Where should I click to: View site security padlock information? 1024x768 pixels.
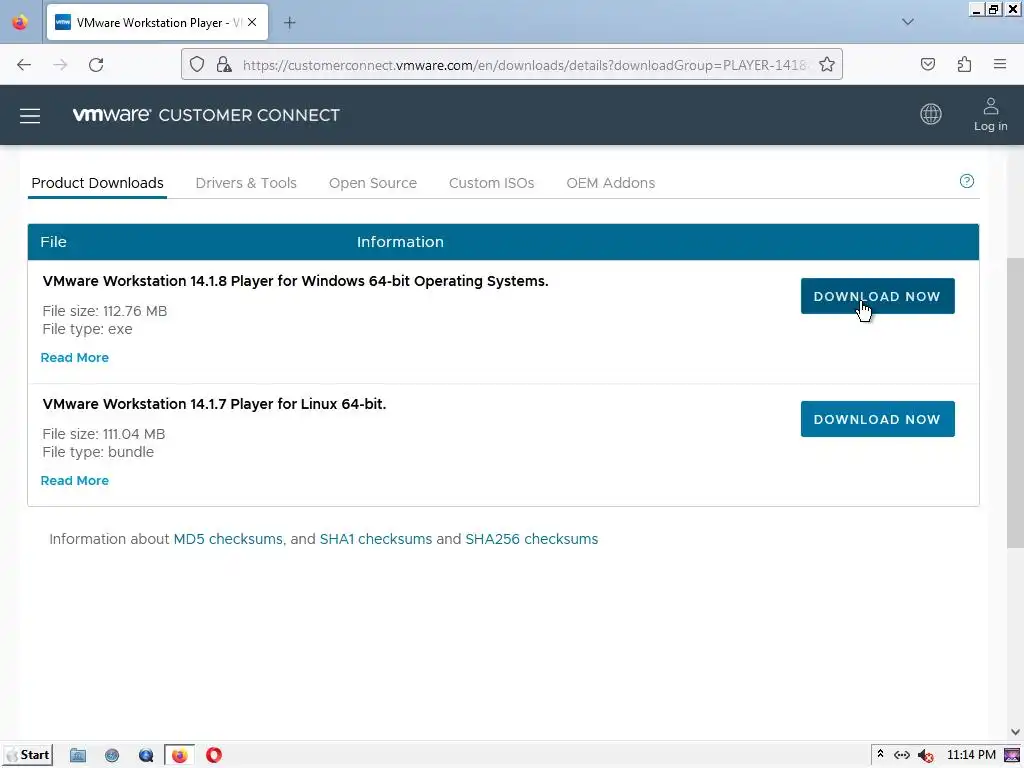tap(224, 65)
